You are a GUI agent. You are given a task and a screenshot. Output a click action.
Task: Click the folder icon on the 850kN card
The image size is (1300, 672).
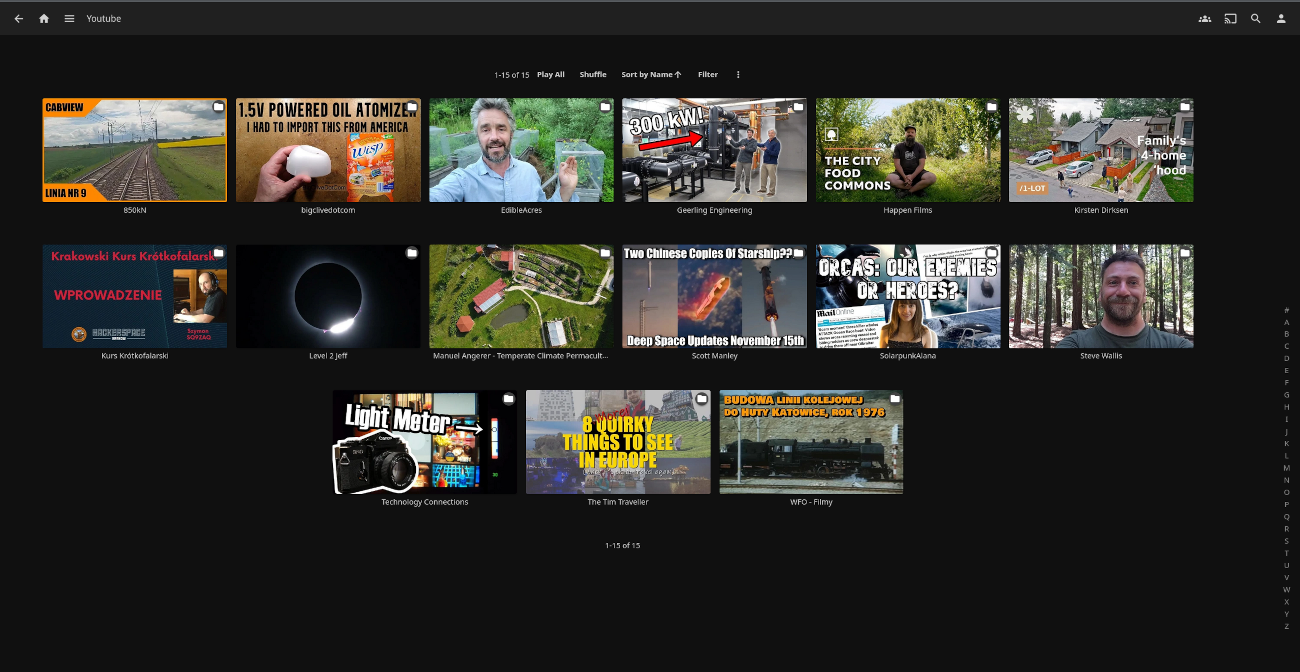tap(218, 107)
